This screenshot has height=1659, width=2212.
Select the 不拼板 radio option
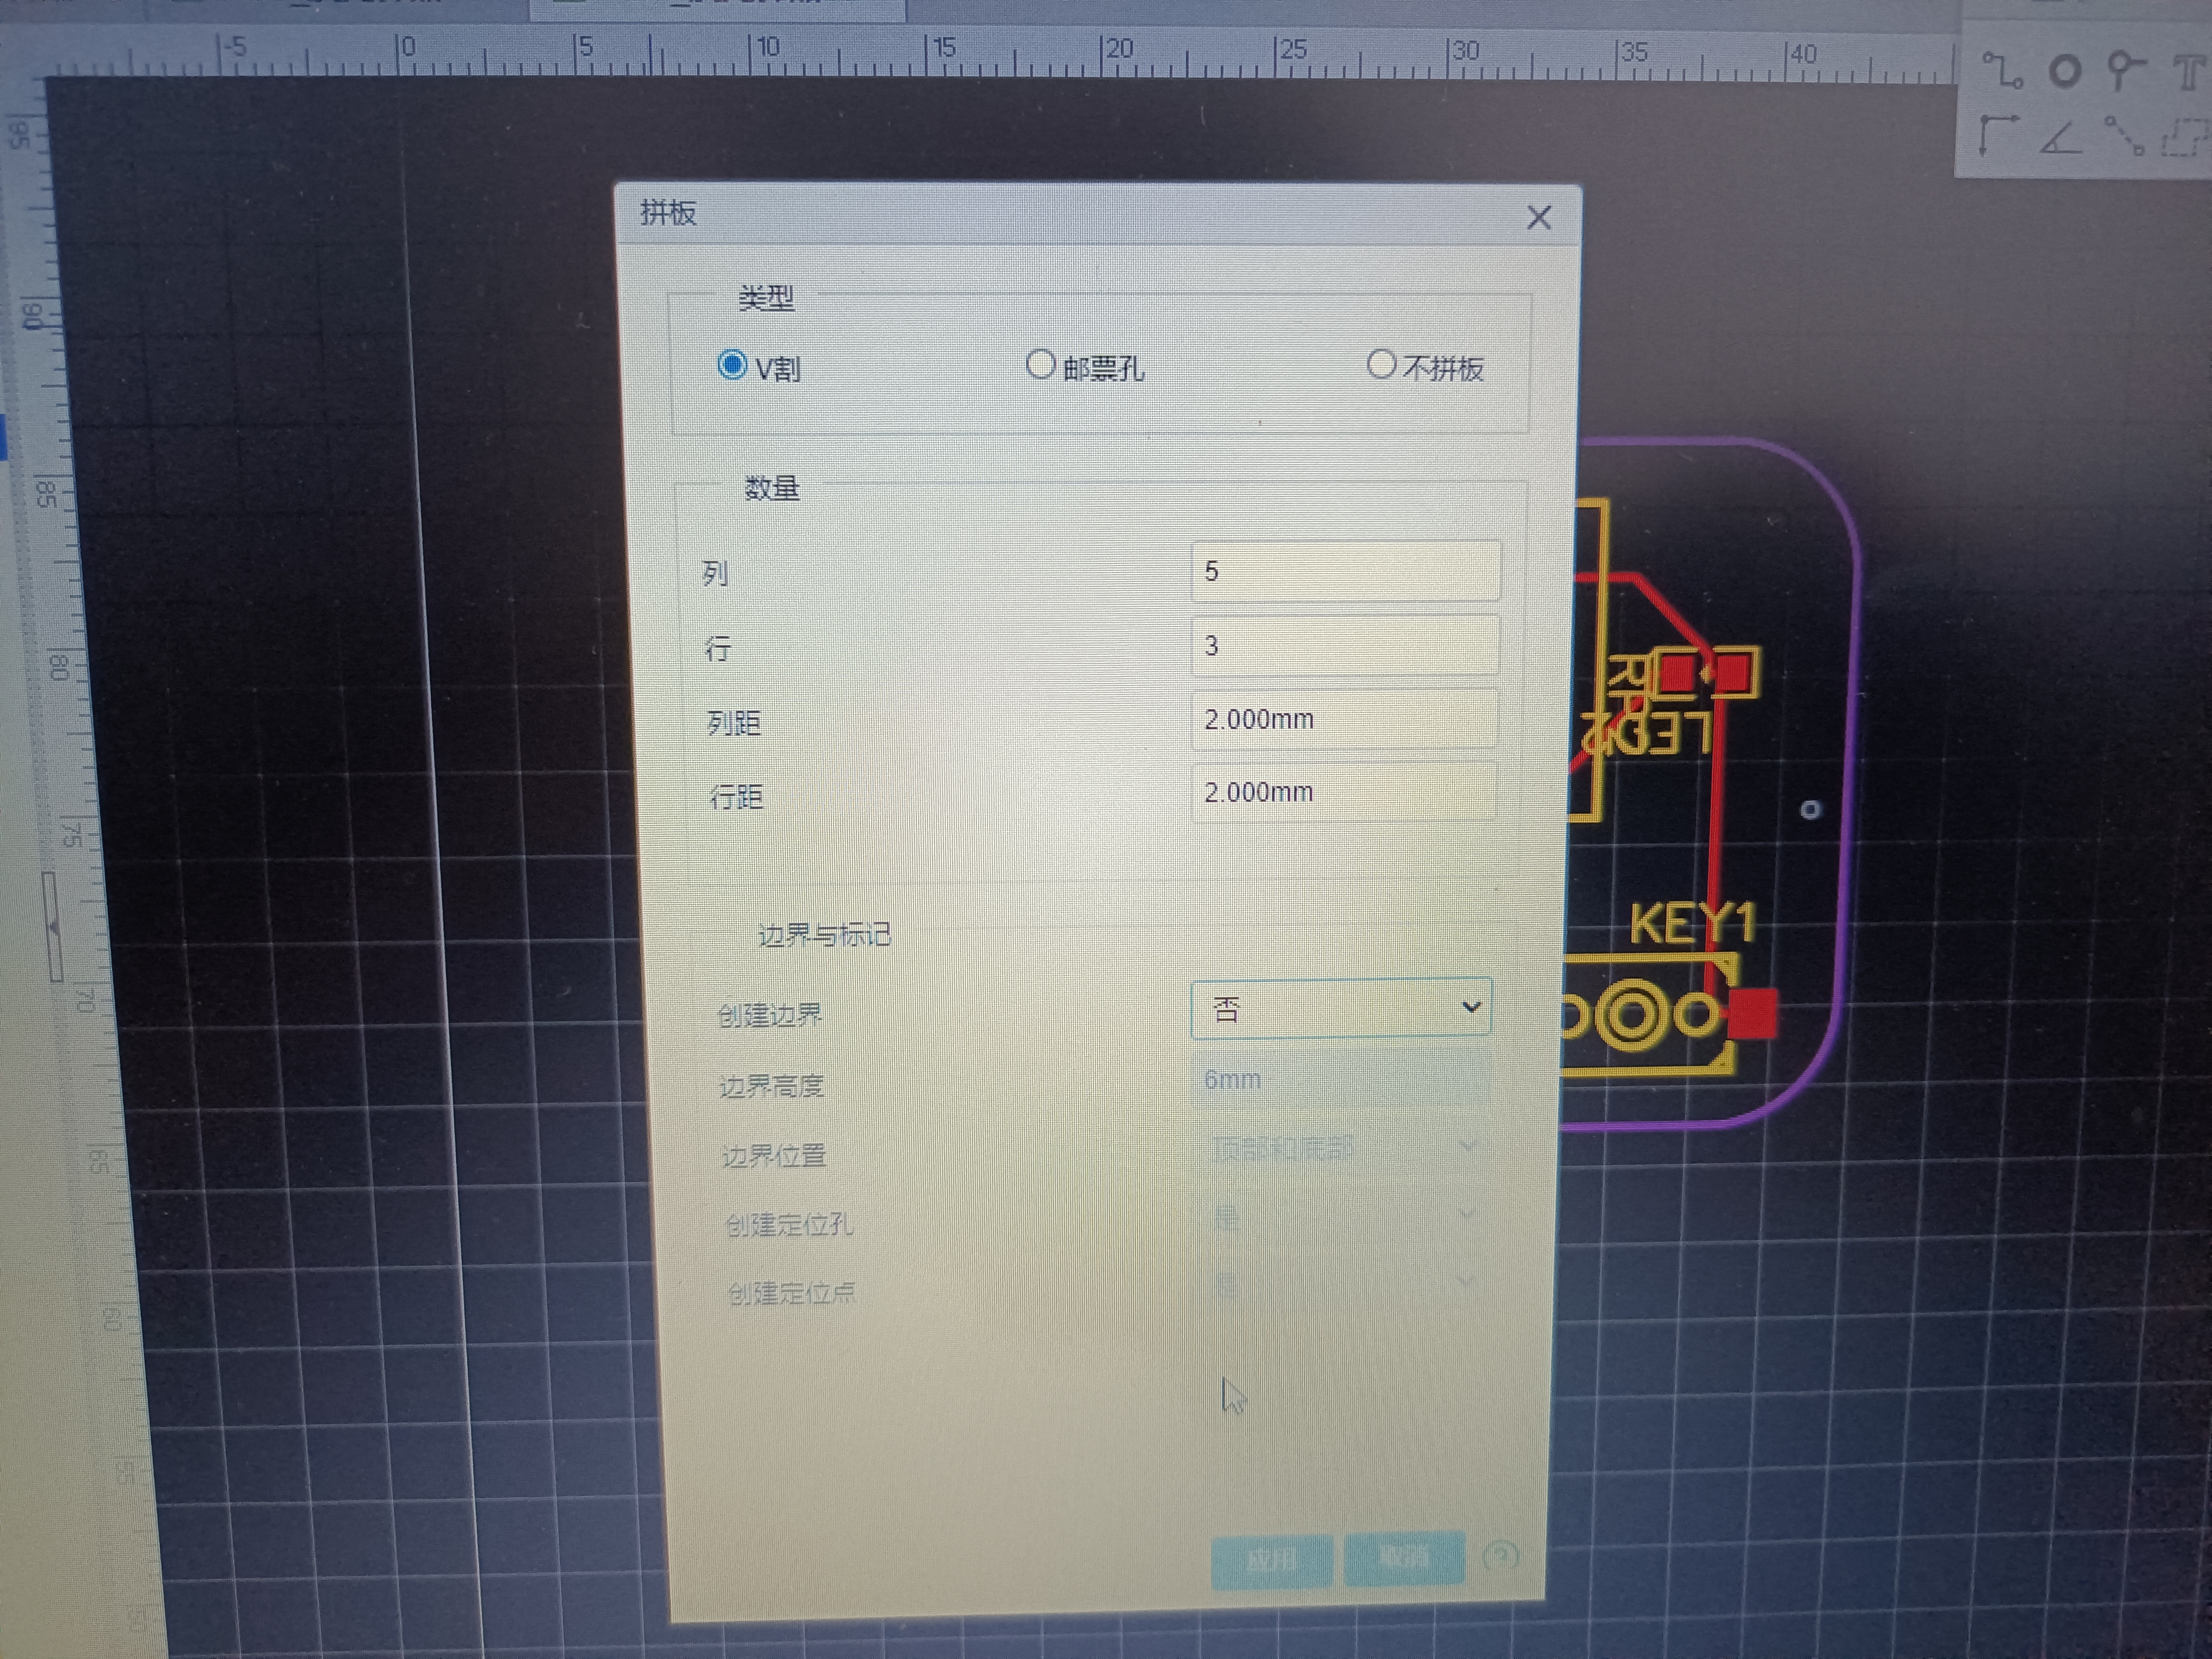[1381, 364]
